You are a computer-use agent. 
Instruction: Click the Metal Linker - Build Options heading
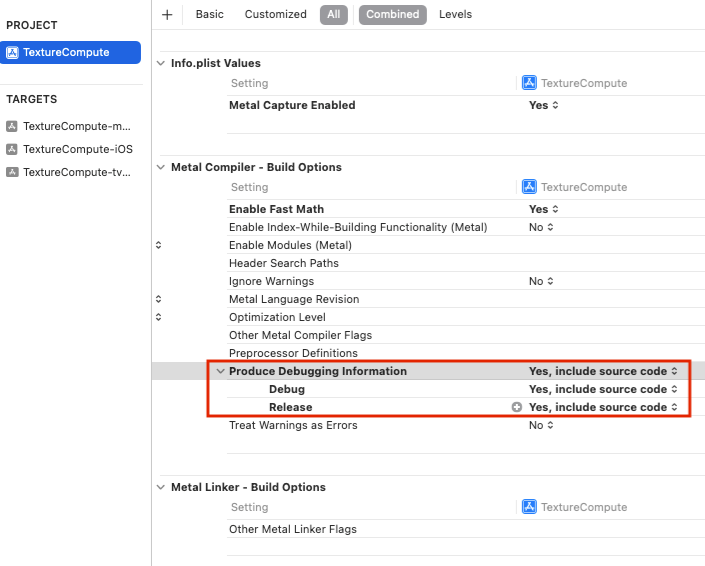[x=248, y=487]
